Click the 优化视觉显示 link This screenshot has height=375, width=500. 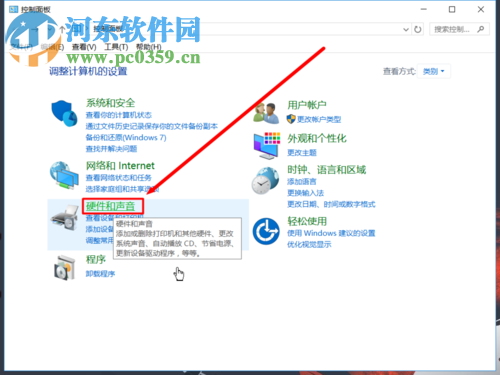309,244
